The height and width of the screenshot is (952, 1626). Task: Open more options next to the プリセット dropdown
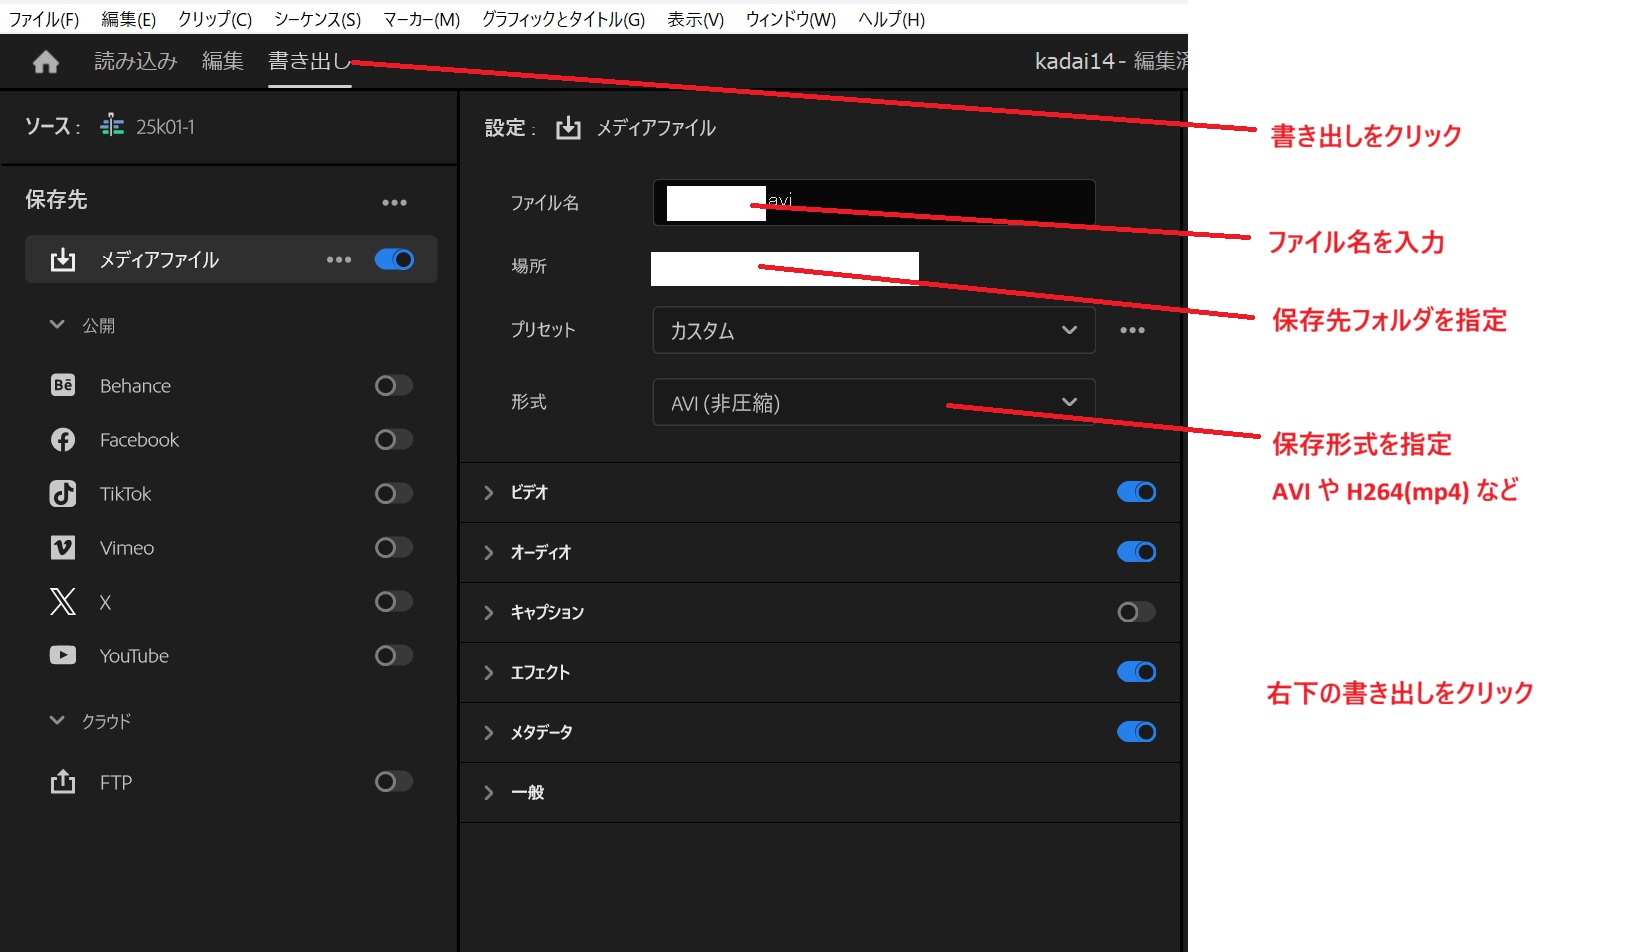pos(1132,331)
